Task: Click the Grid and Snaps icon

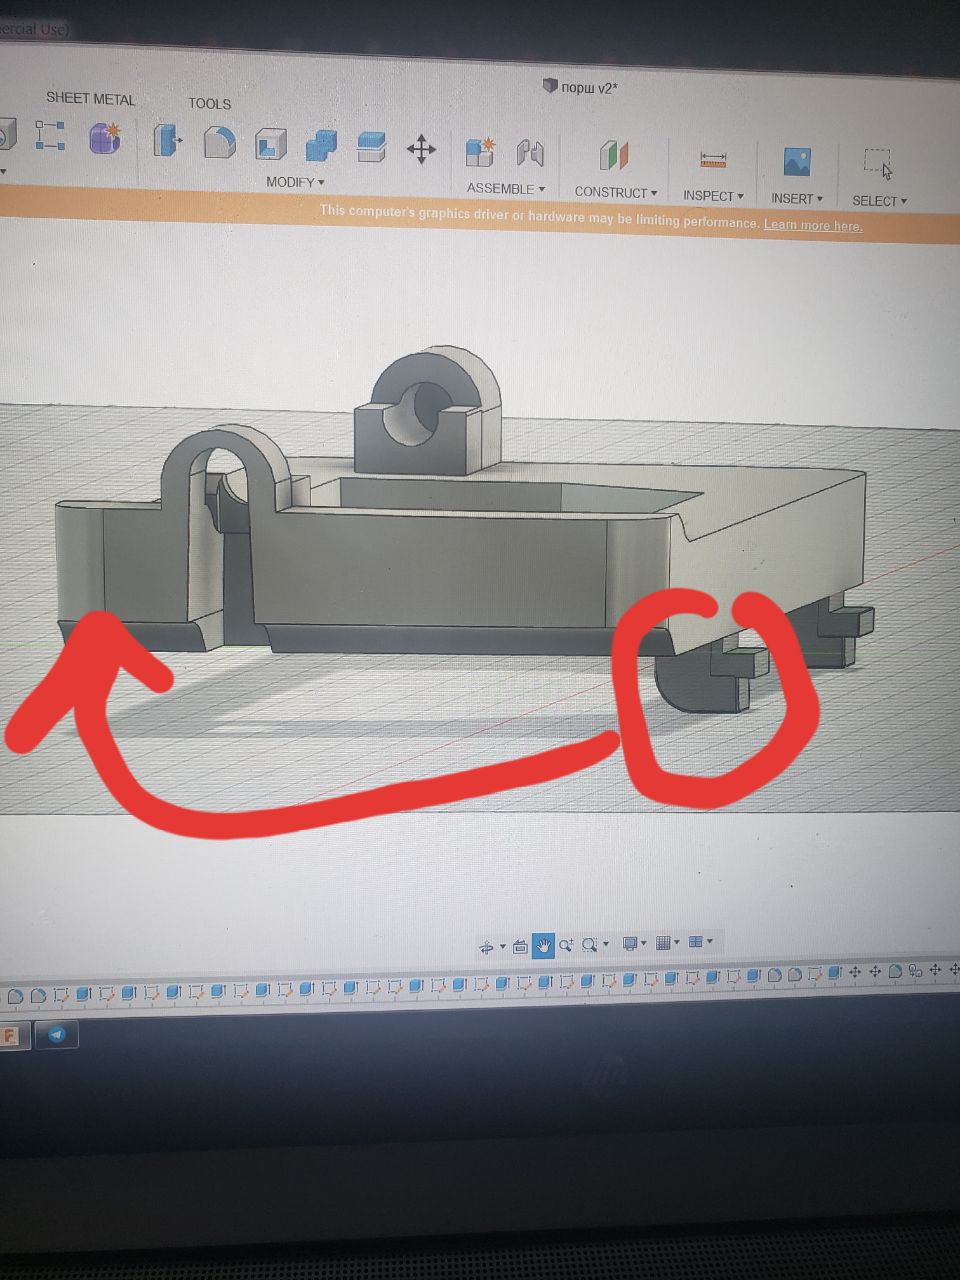Action: click(663, 942)
